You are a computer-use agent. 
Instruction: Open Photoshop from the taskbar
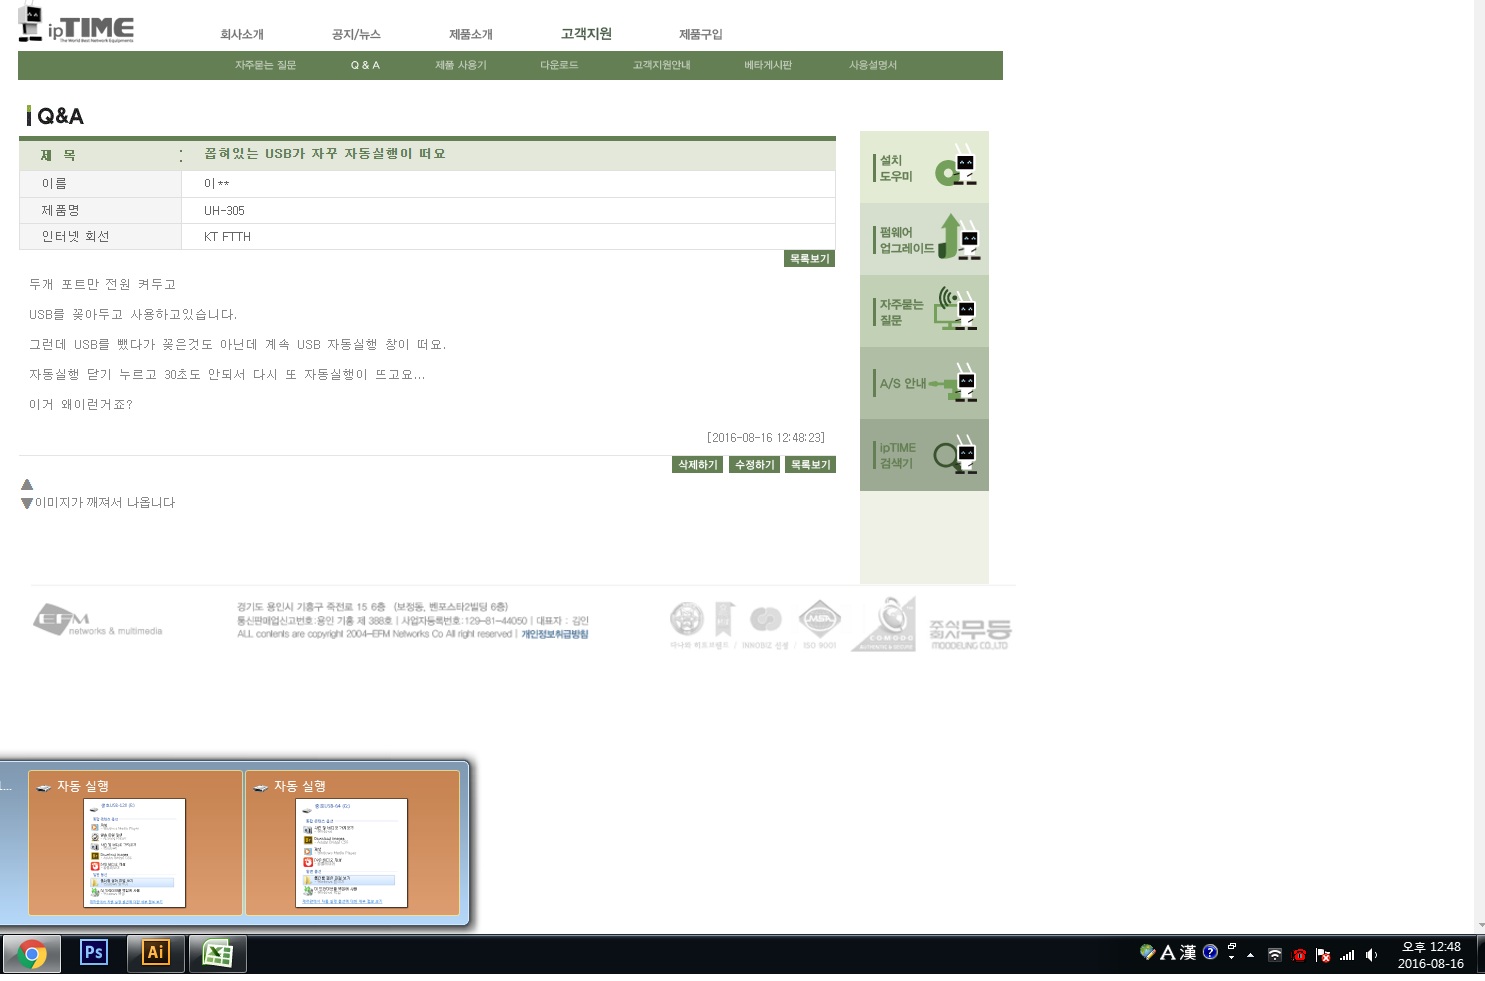[93, 953]
